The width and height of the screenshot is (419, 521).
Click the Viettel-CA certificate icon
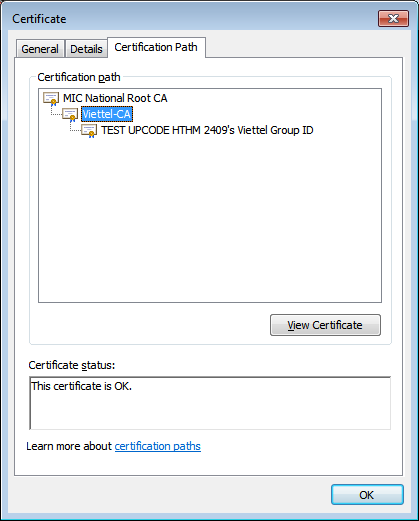point(70,115)
